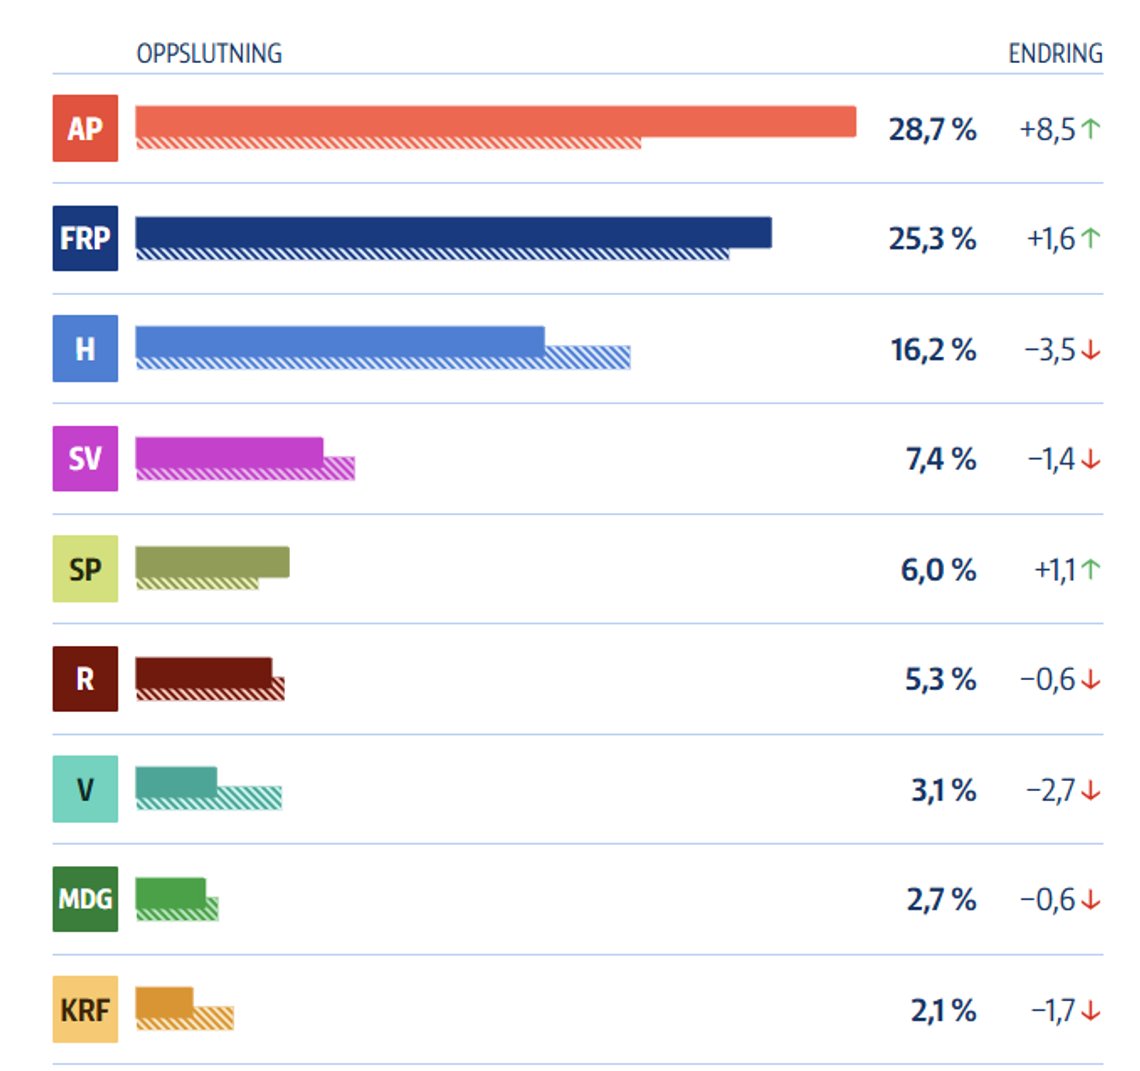Click the green up arrow beside +1,1
Screen dimensions: 1140x1071
[1091, 569]
